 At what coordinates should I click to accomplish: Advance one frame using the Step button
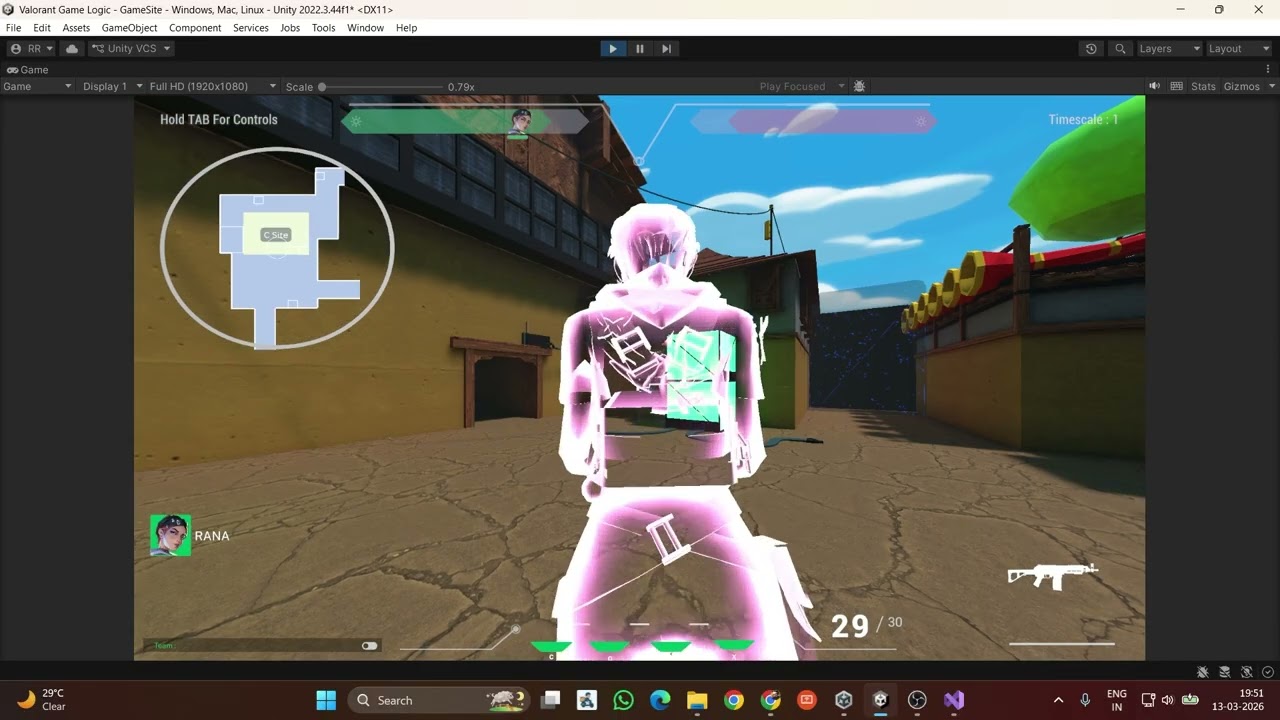(667, 48)
